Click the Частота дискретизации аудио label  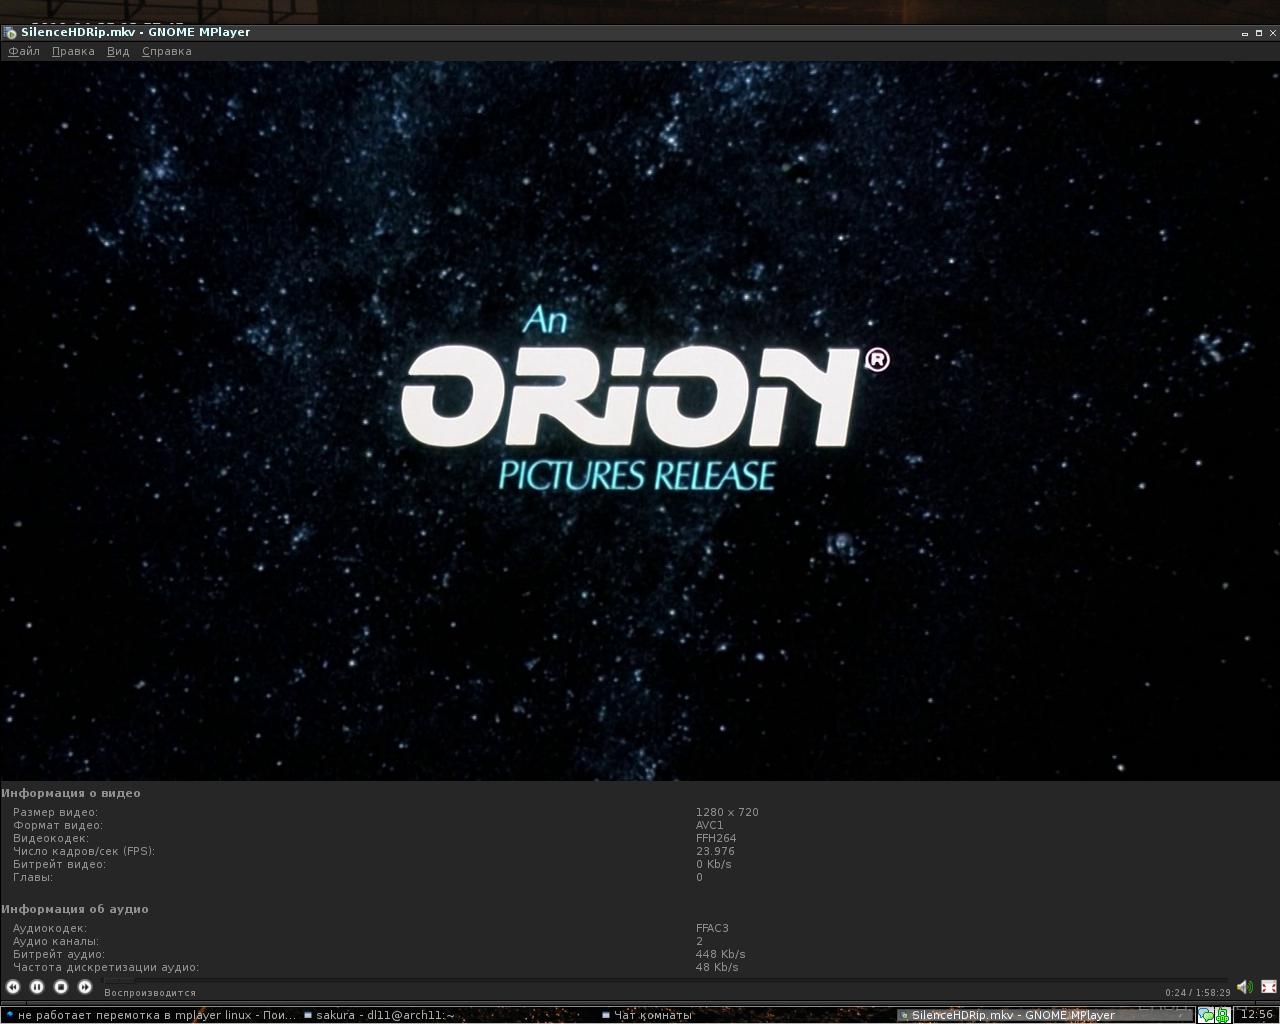click(106, 967)
